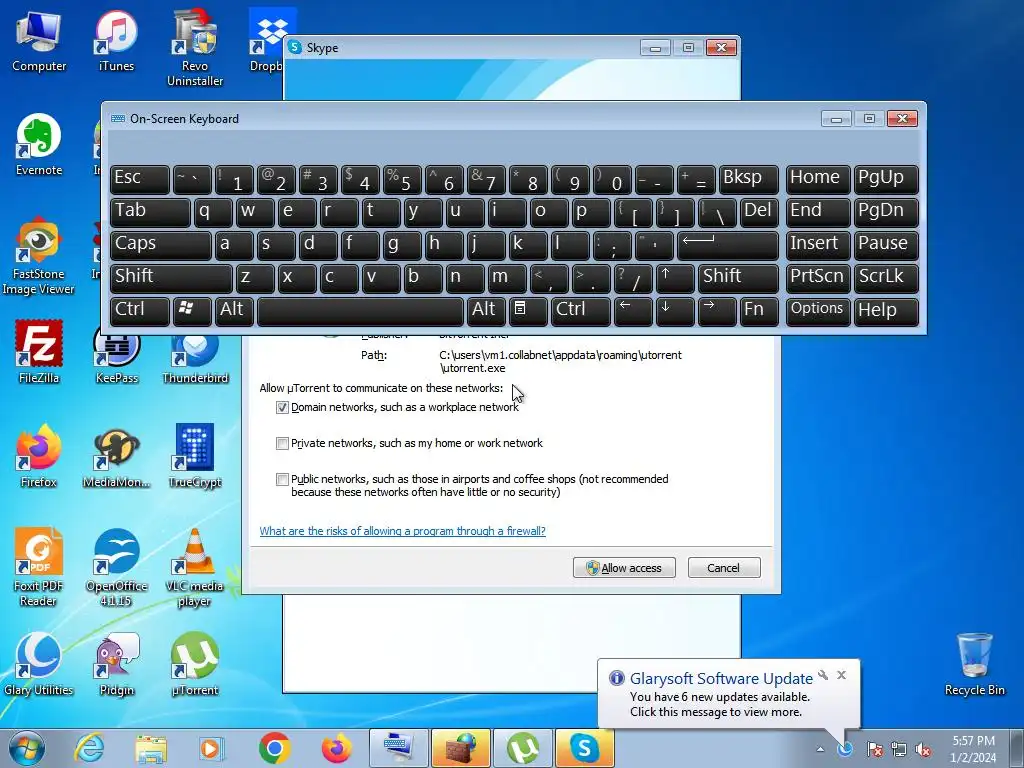1024x768 pixels.
Task: Launch iTunes from the desktop
Action: coord(116,41)
